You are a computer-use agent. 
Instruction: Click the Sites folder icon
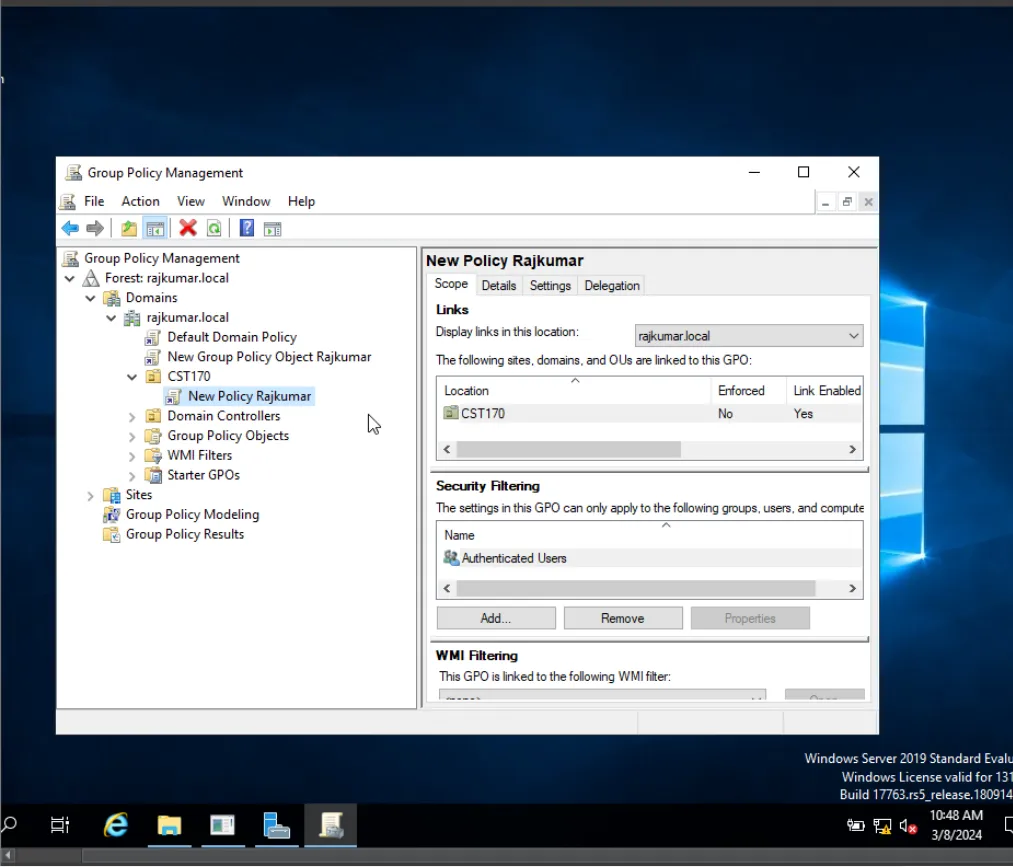(112, 496)
